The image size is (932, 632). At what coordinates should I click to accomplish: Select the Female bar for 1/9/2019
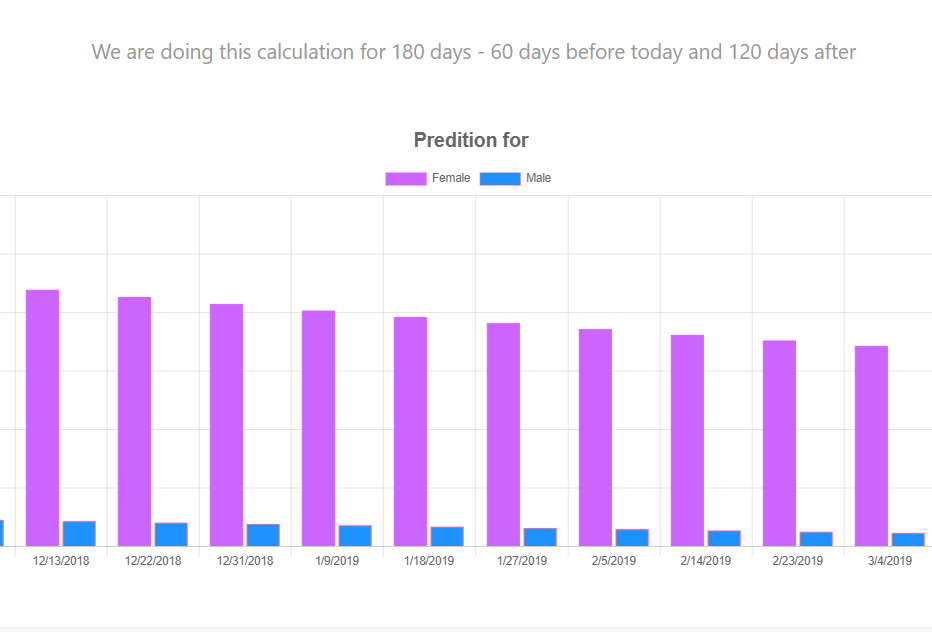click(318, 428)
